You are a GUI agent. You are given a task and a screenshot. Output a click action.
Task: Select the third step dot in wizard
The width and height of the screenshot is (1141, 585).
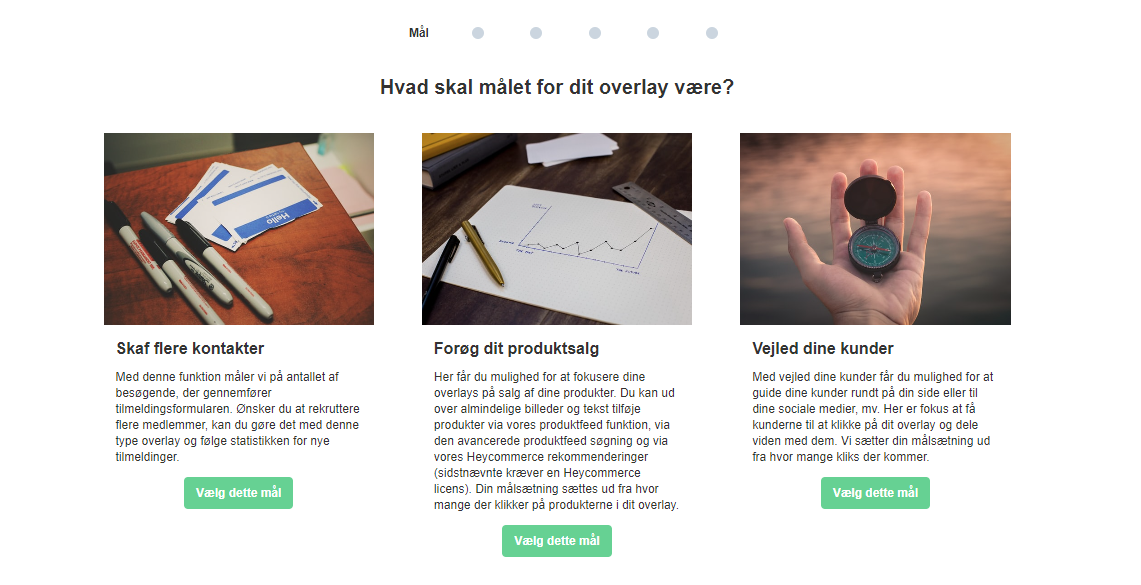(x=536, y=33)
